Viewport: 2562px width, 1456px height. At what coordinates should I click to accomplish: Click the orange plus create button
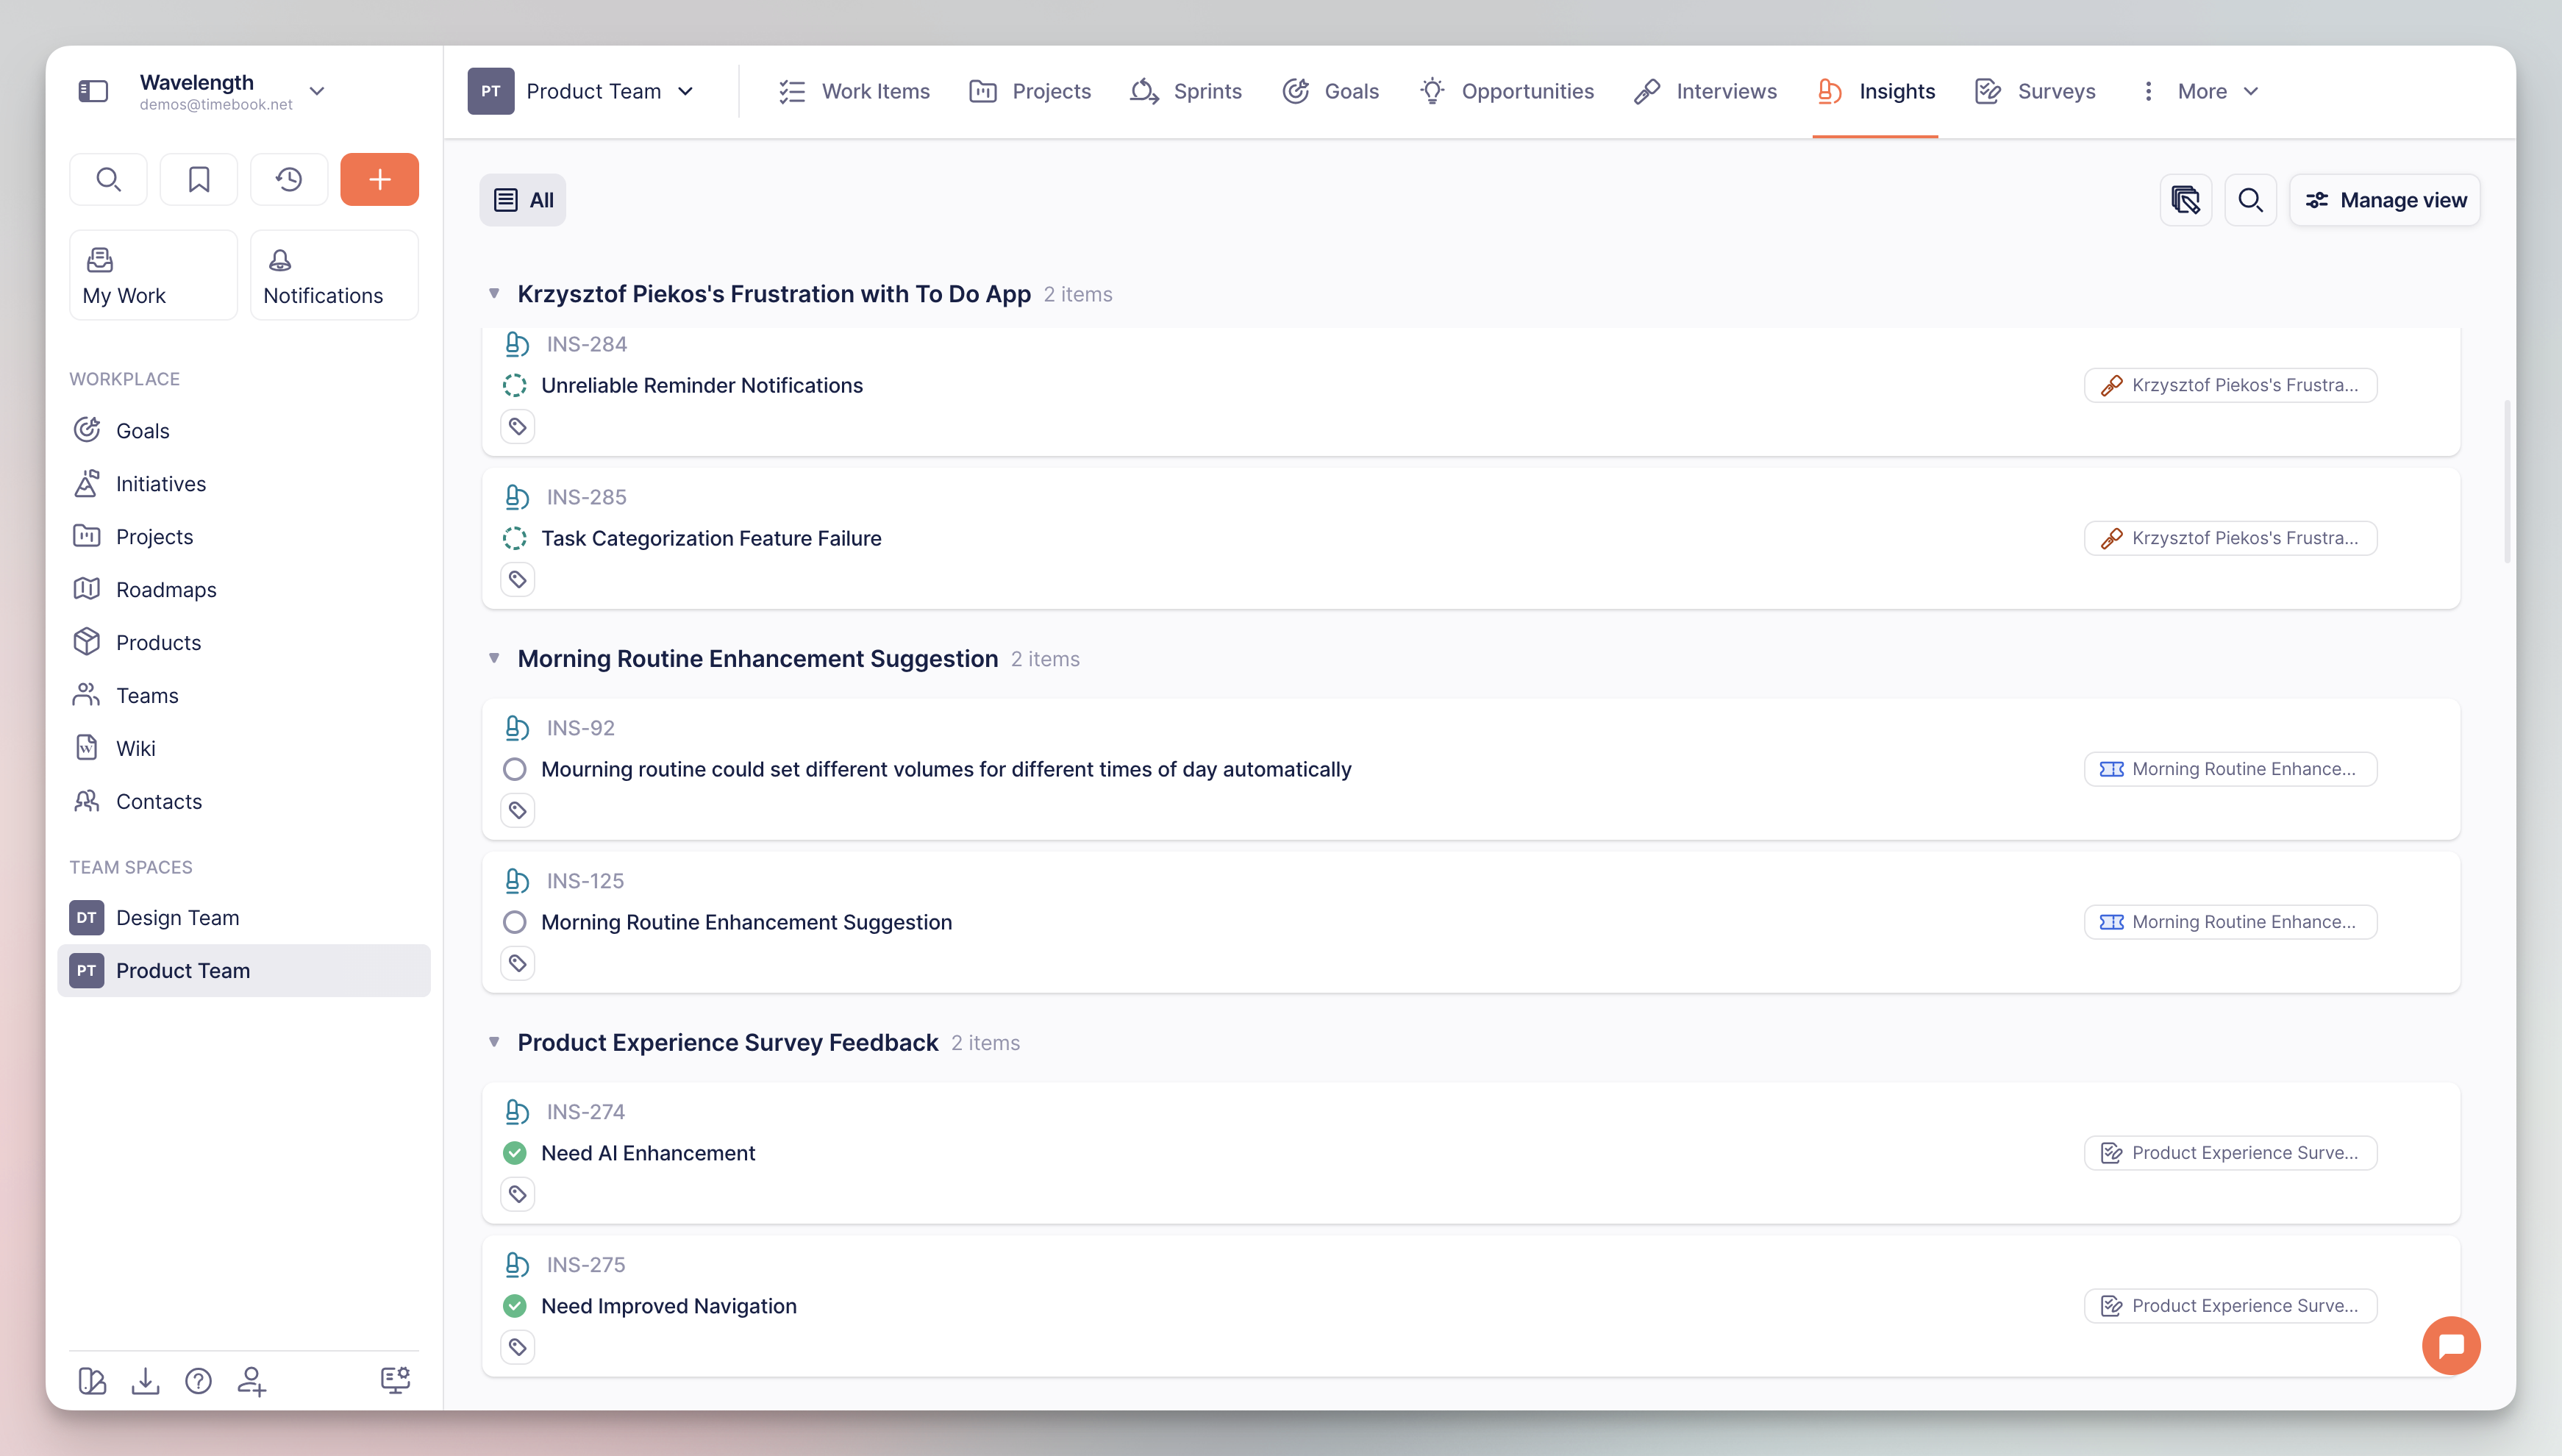click(379, 179)
